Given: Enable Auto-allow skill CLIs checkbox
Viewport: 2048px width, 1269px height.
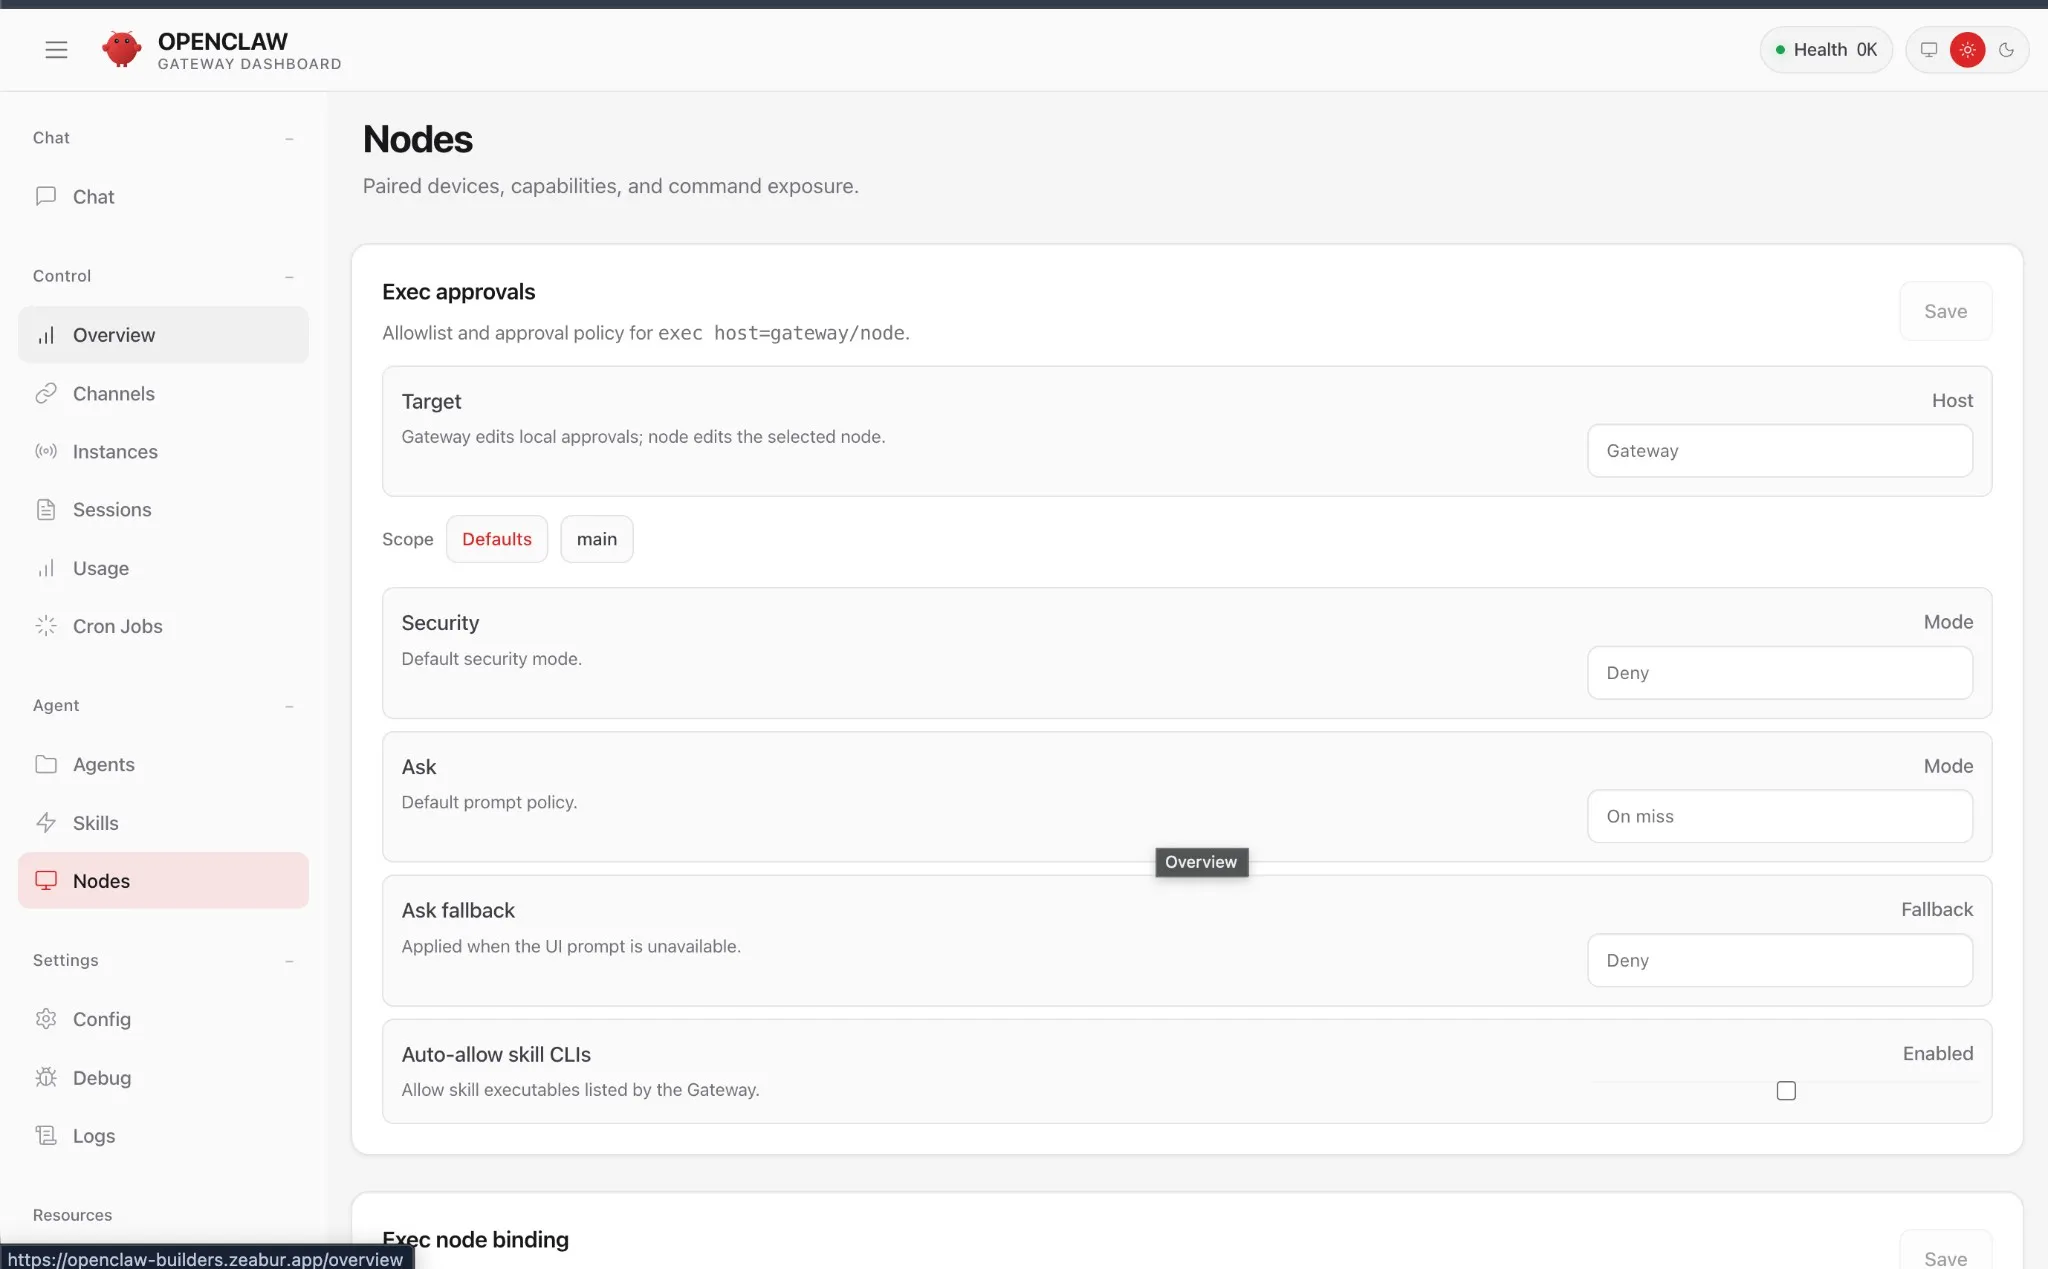Looking at the screenshot, I should point(1786,1091).
